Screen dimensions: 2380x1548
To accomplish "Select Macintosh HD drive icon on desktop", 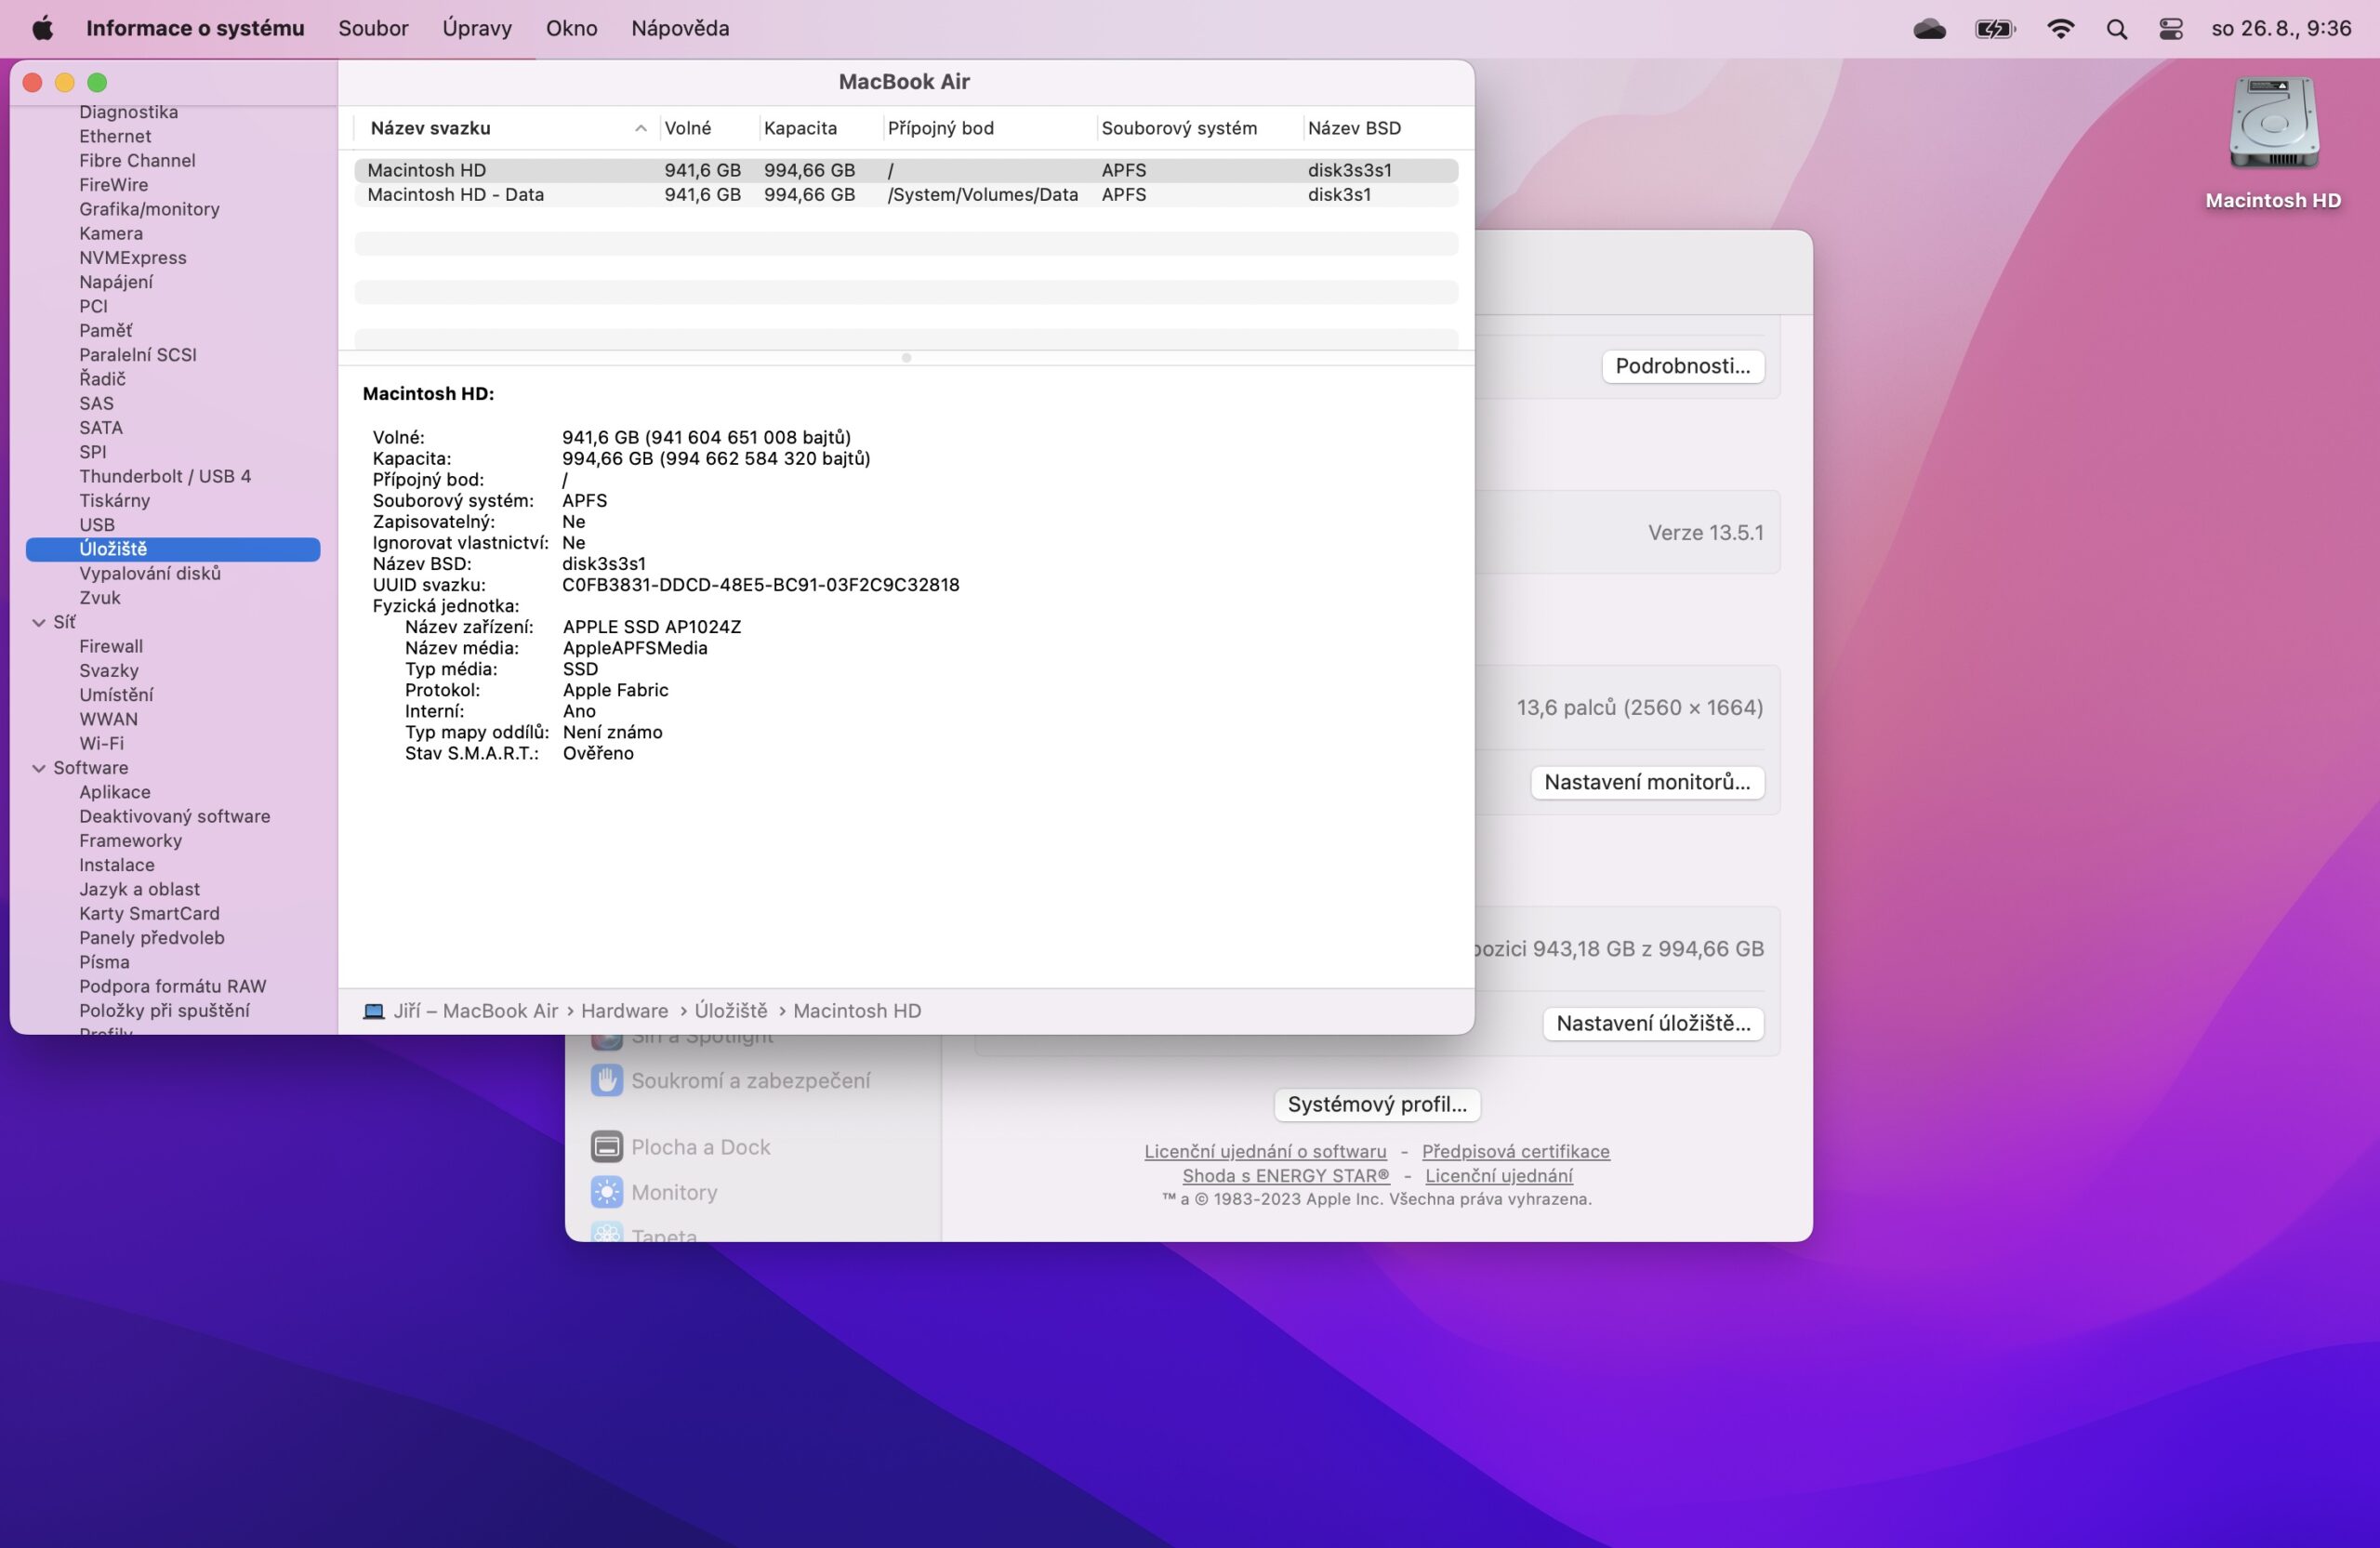I will [2273, 125].
